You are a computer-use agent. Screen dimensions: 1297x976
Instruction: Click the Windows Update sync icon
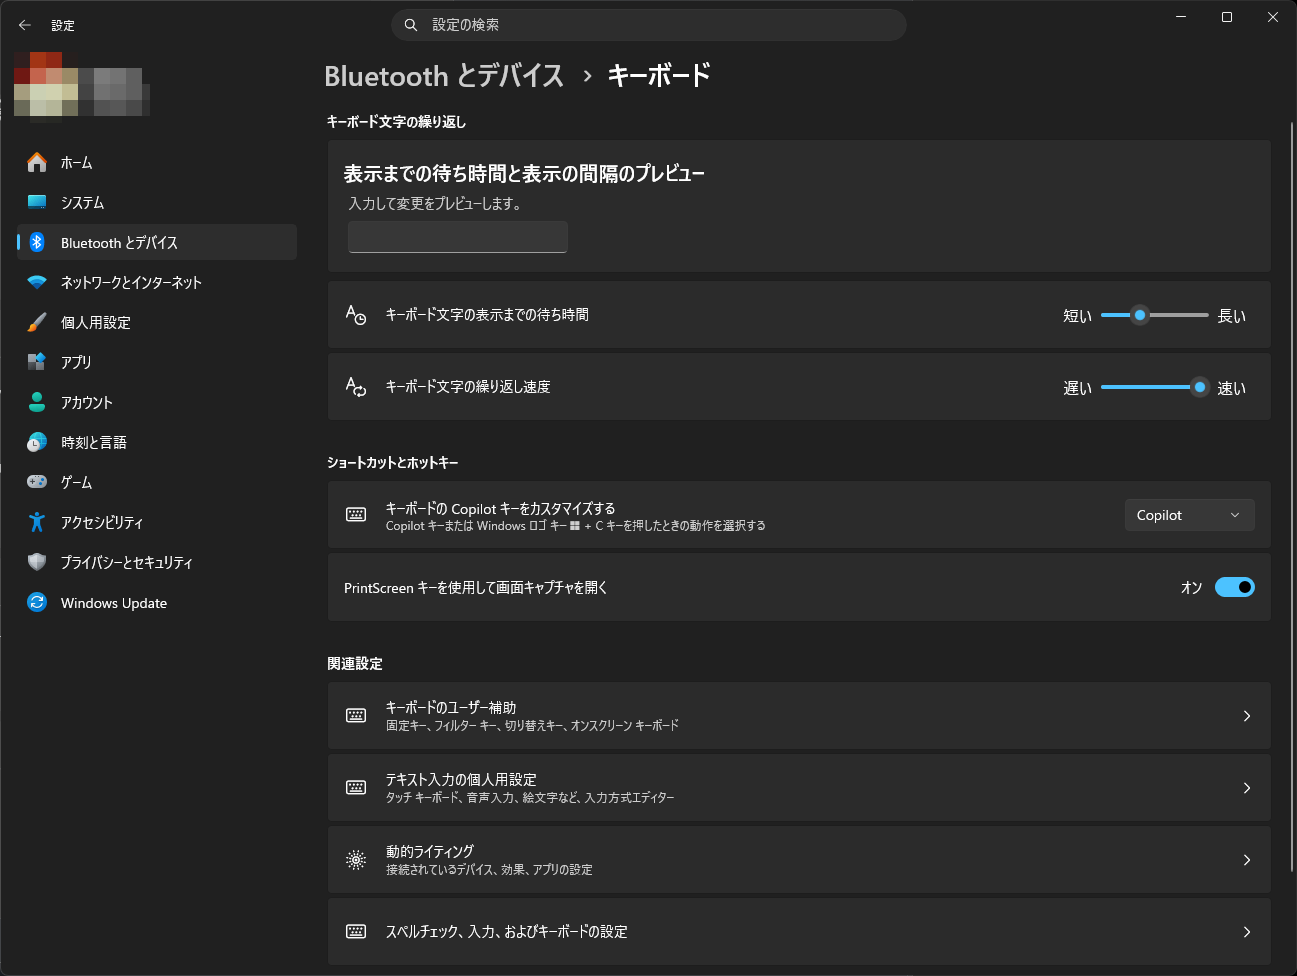pos(37,602)
